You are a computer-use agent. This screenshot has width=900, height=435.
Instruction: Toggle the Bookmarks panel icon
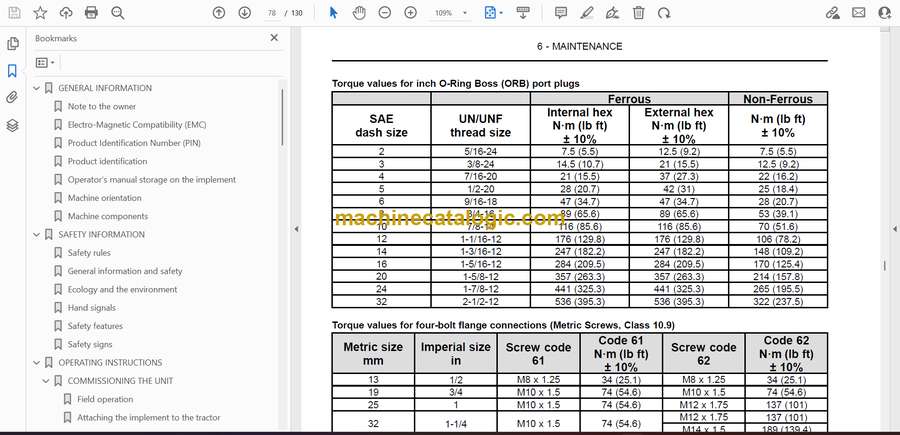[12, 71]
